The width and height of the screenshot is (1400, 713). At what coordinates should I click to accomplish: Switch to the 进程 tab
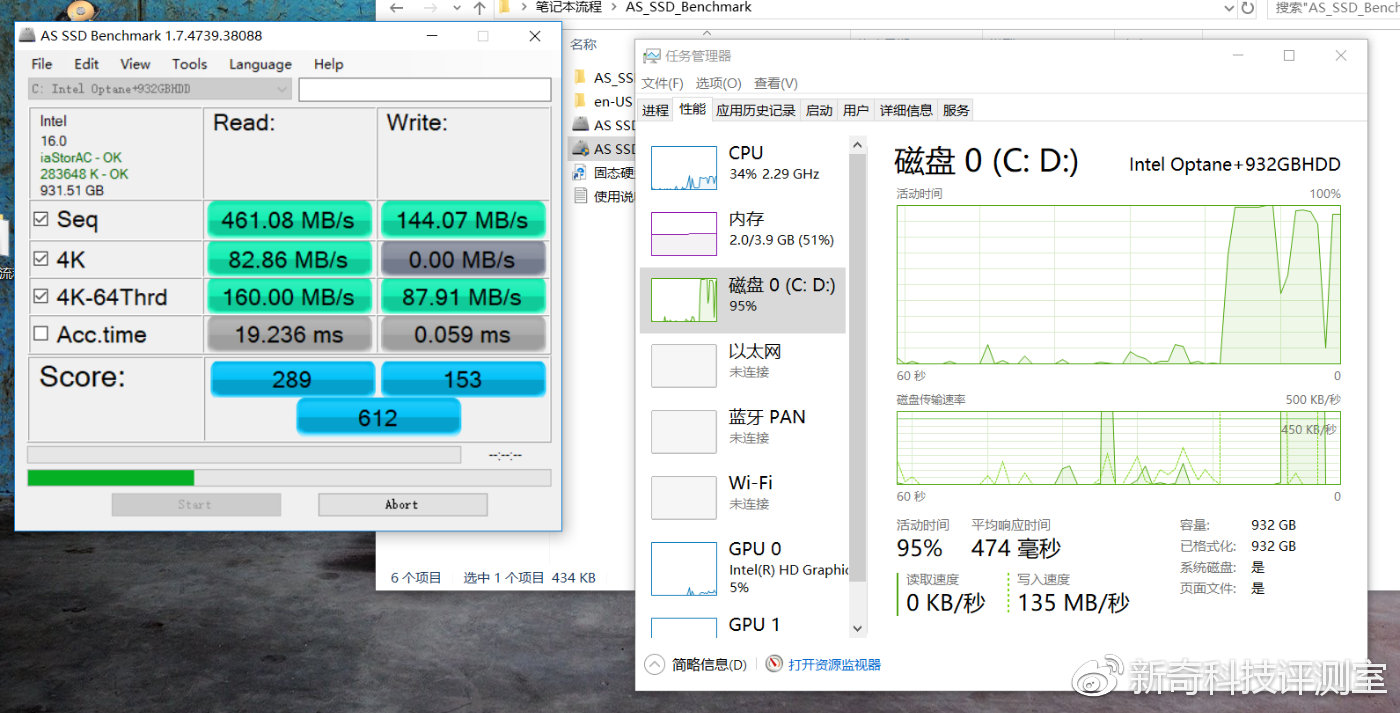pos(656,110)
